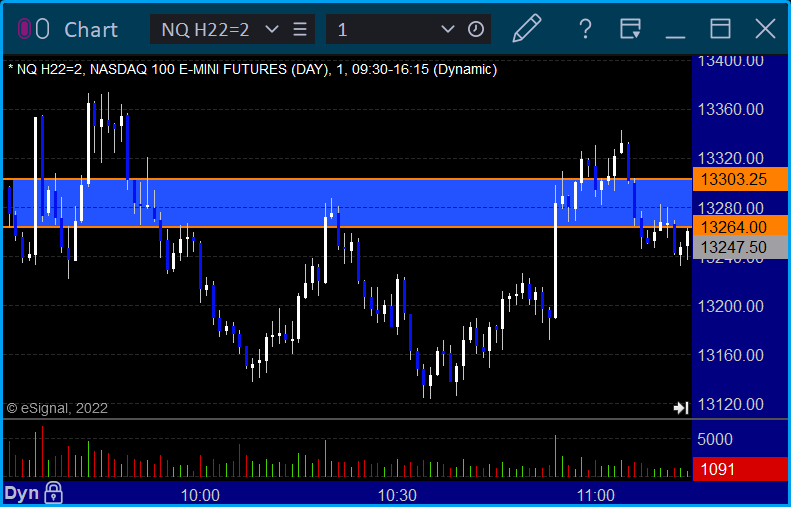Click the purple link-symbol pill icon
791x507 pixels.
click(24, 29)
